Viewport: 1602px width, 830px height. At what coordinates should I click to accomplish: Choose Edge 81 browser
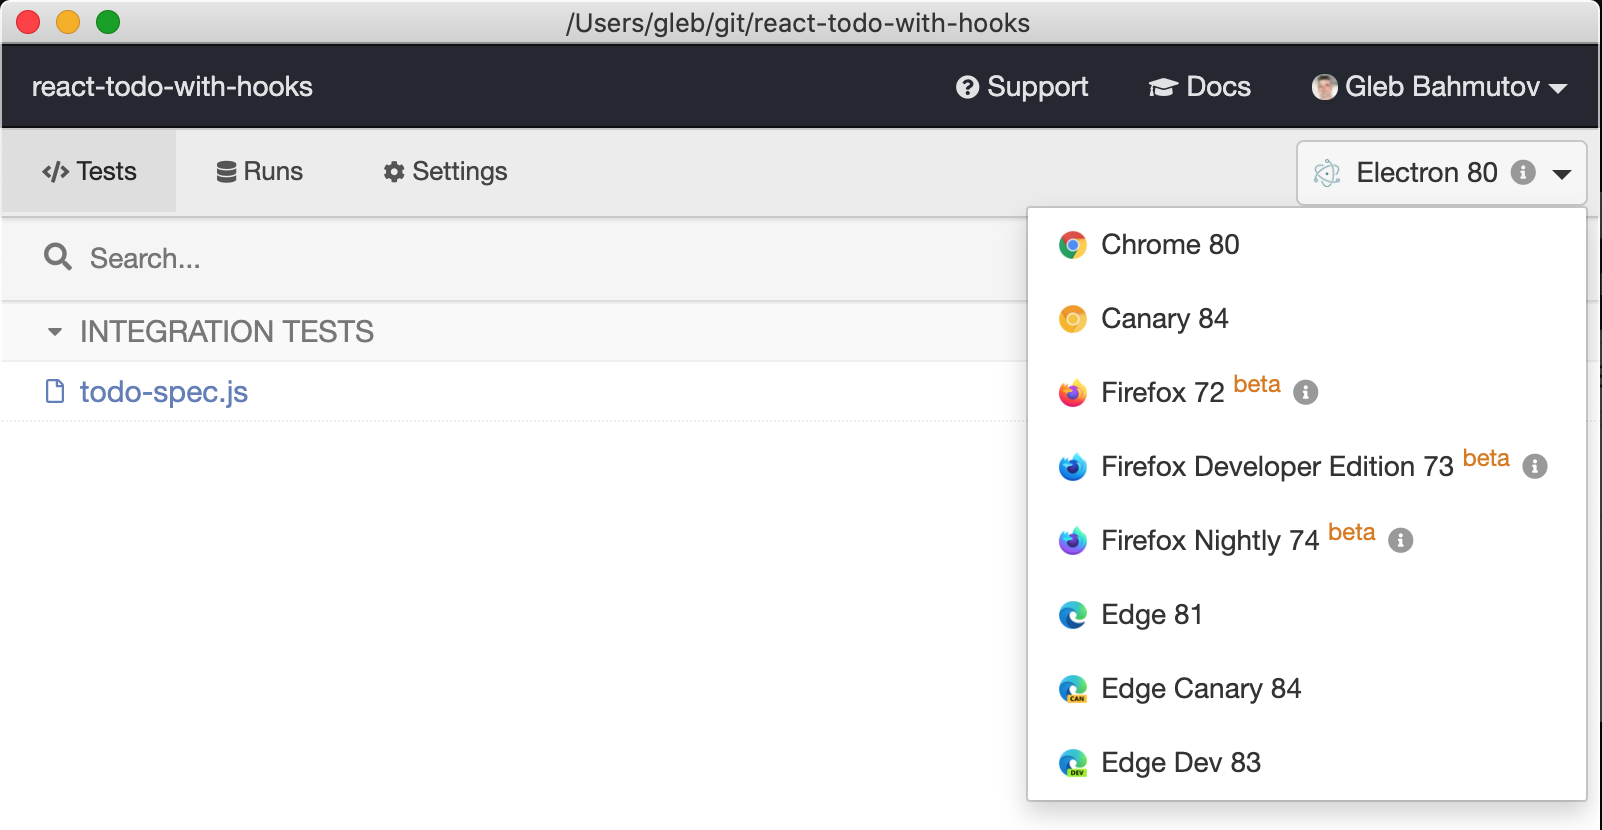pos(1306,615)
